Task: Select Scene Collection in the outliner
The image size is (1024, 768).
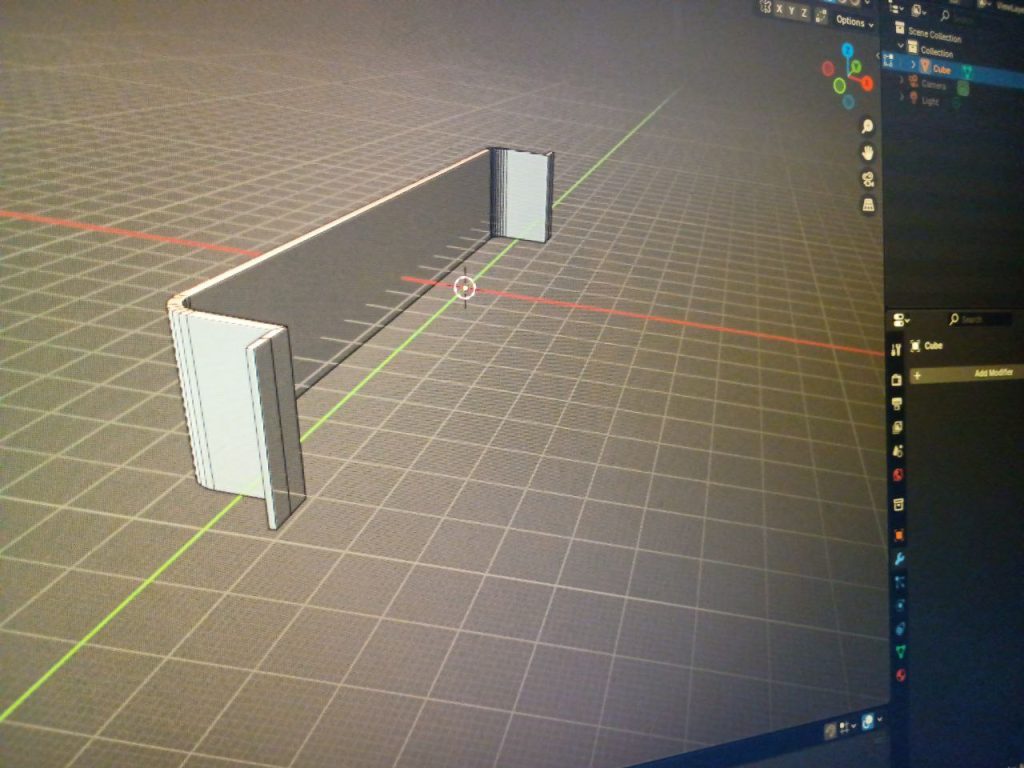Action: (935, 34)
